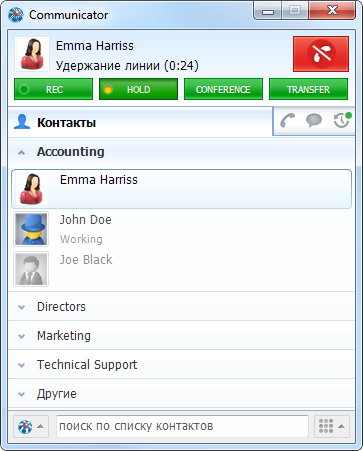
Task: Click the TRANSFER call button
Action: pos(308,89)
